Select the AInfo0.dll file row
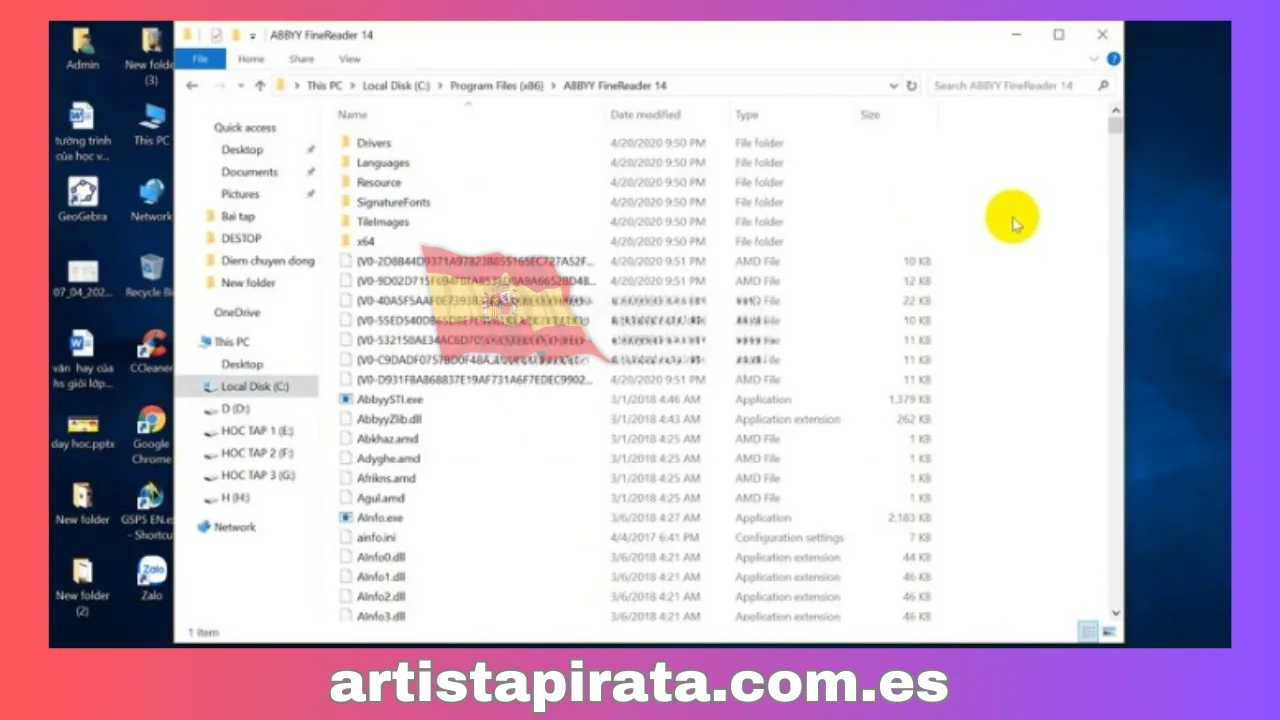 [381, 557]
